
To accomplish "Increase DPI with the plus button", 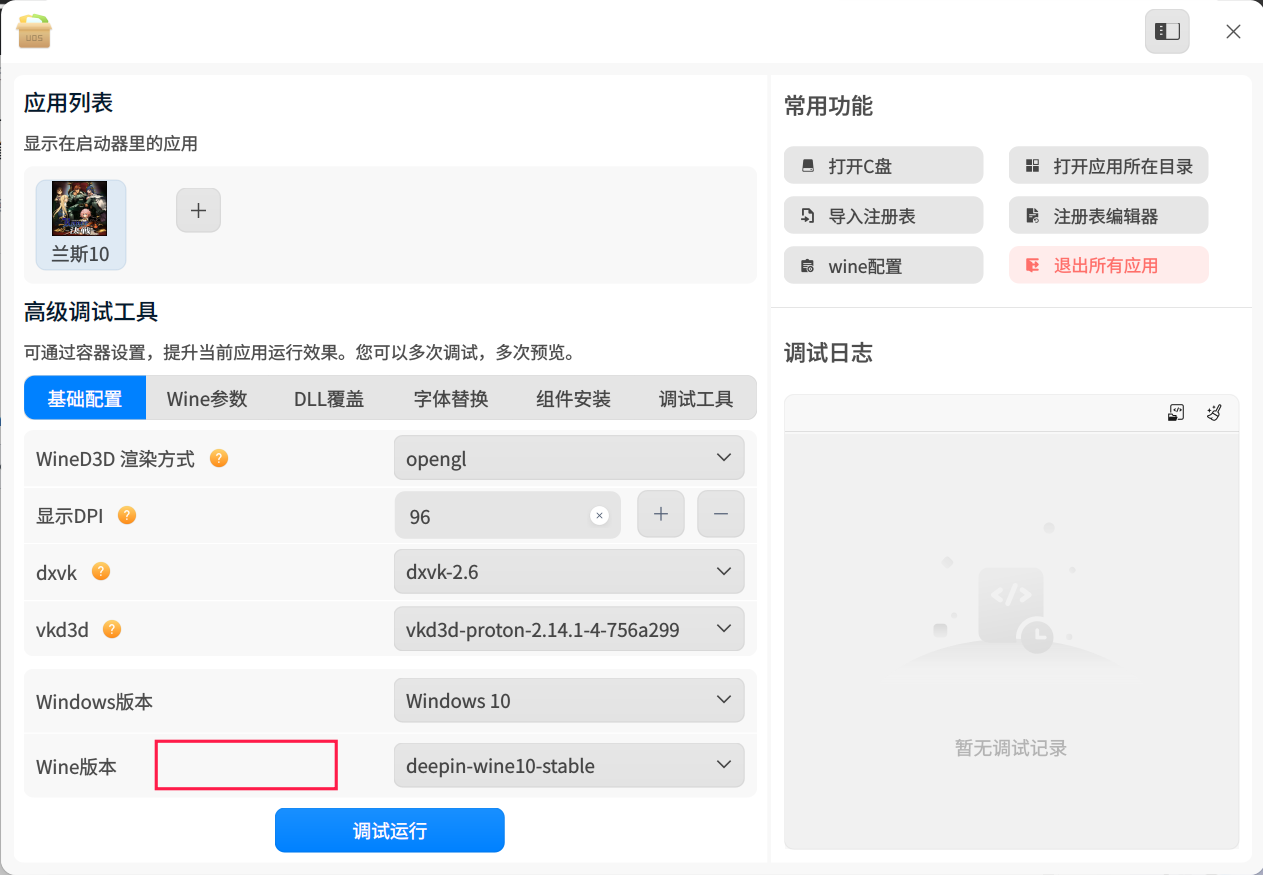I will click(661, 515).
